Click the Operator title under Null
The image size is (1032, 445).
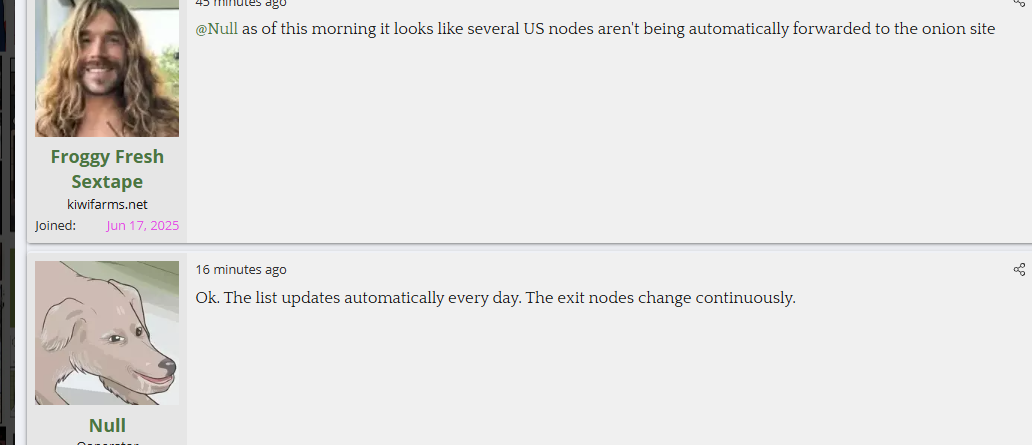pos(107,442)
